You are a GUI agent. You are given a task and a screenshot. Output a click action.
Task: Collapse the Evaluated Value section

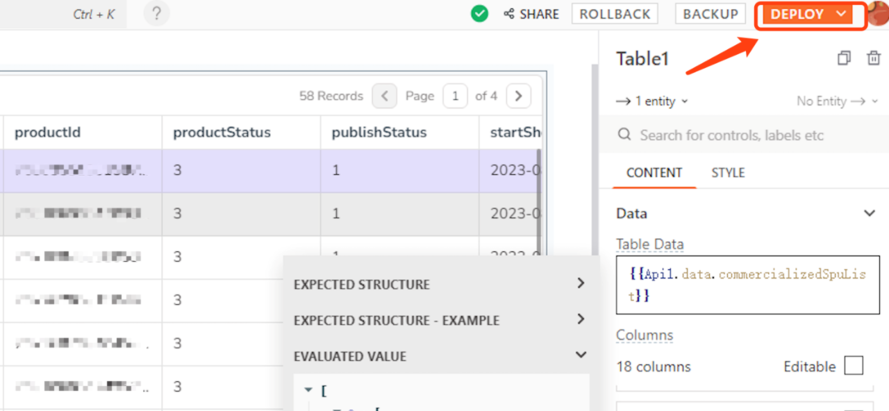[x=580, y=356]
